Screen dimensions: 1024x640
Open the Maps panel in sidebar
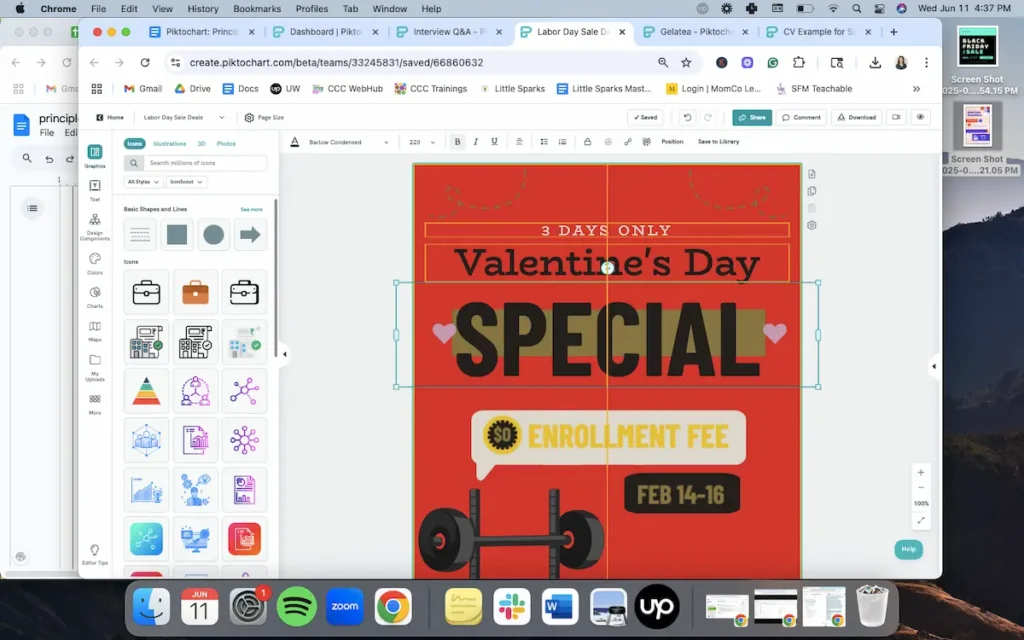(95, 329)
